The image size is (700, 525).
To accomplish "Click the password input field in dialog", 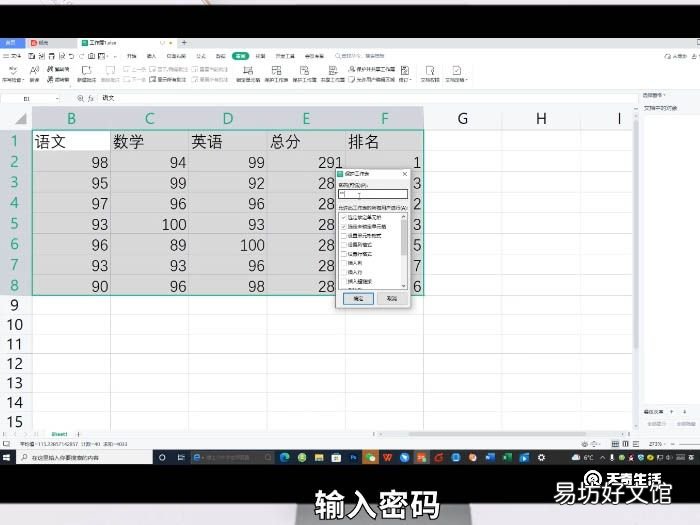I will [x=373, y=194].
